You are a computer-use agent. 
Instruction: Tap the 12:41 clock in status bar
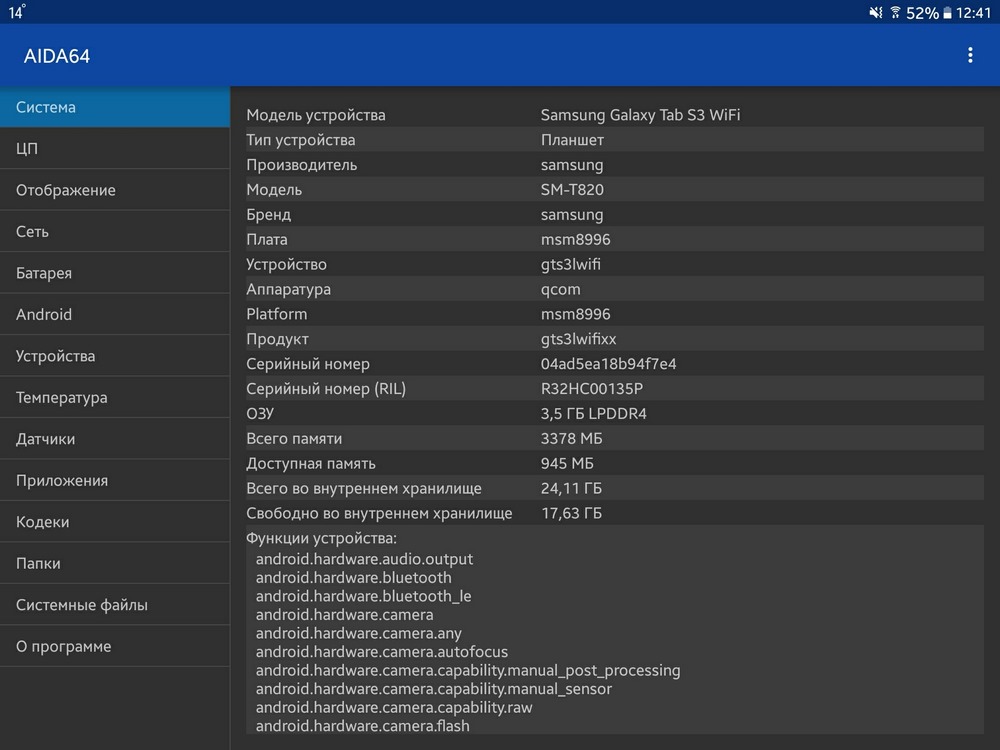973,13
